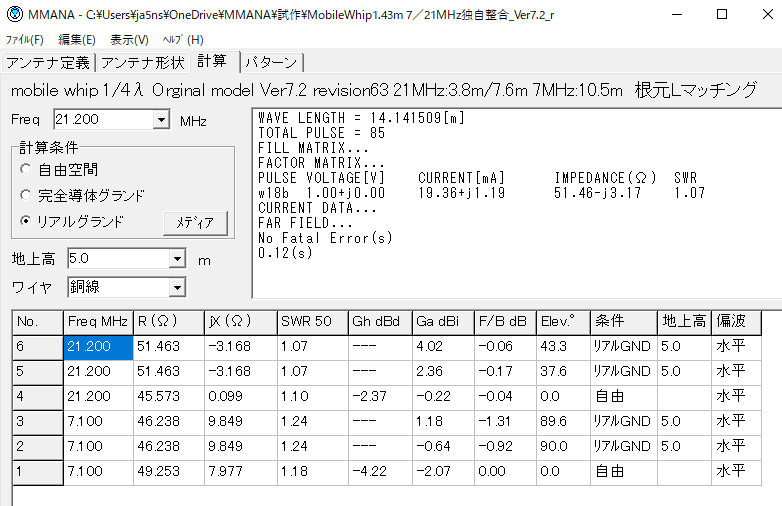Click the 偏波 column header
Image resolution: width=782 pixels, height=506 pixels.
[x=736, y=322]
